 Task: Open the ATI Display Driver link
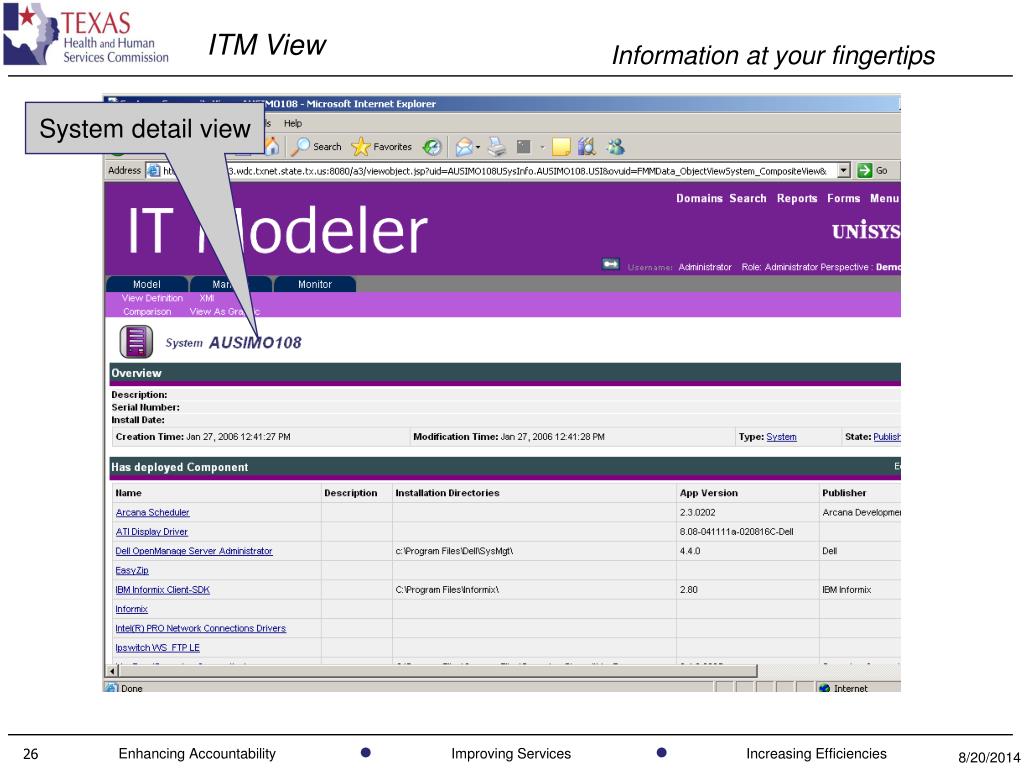coord(152,532)
